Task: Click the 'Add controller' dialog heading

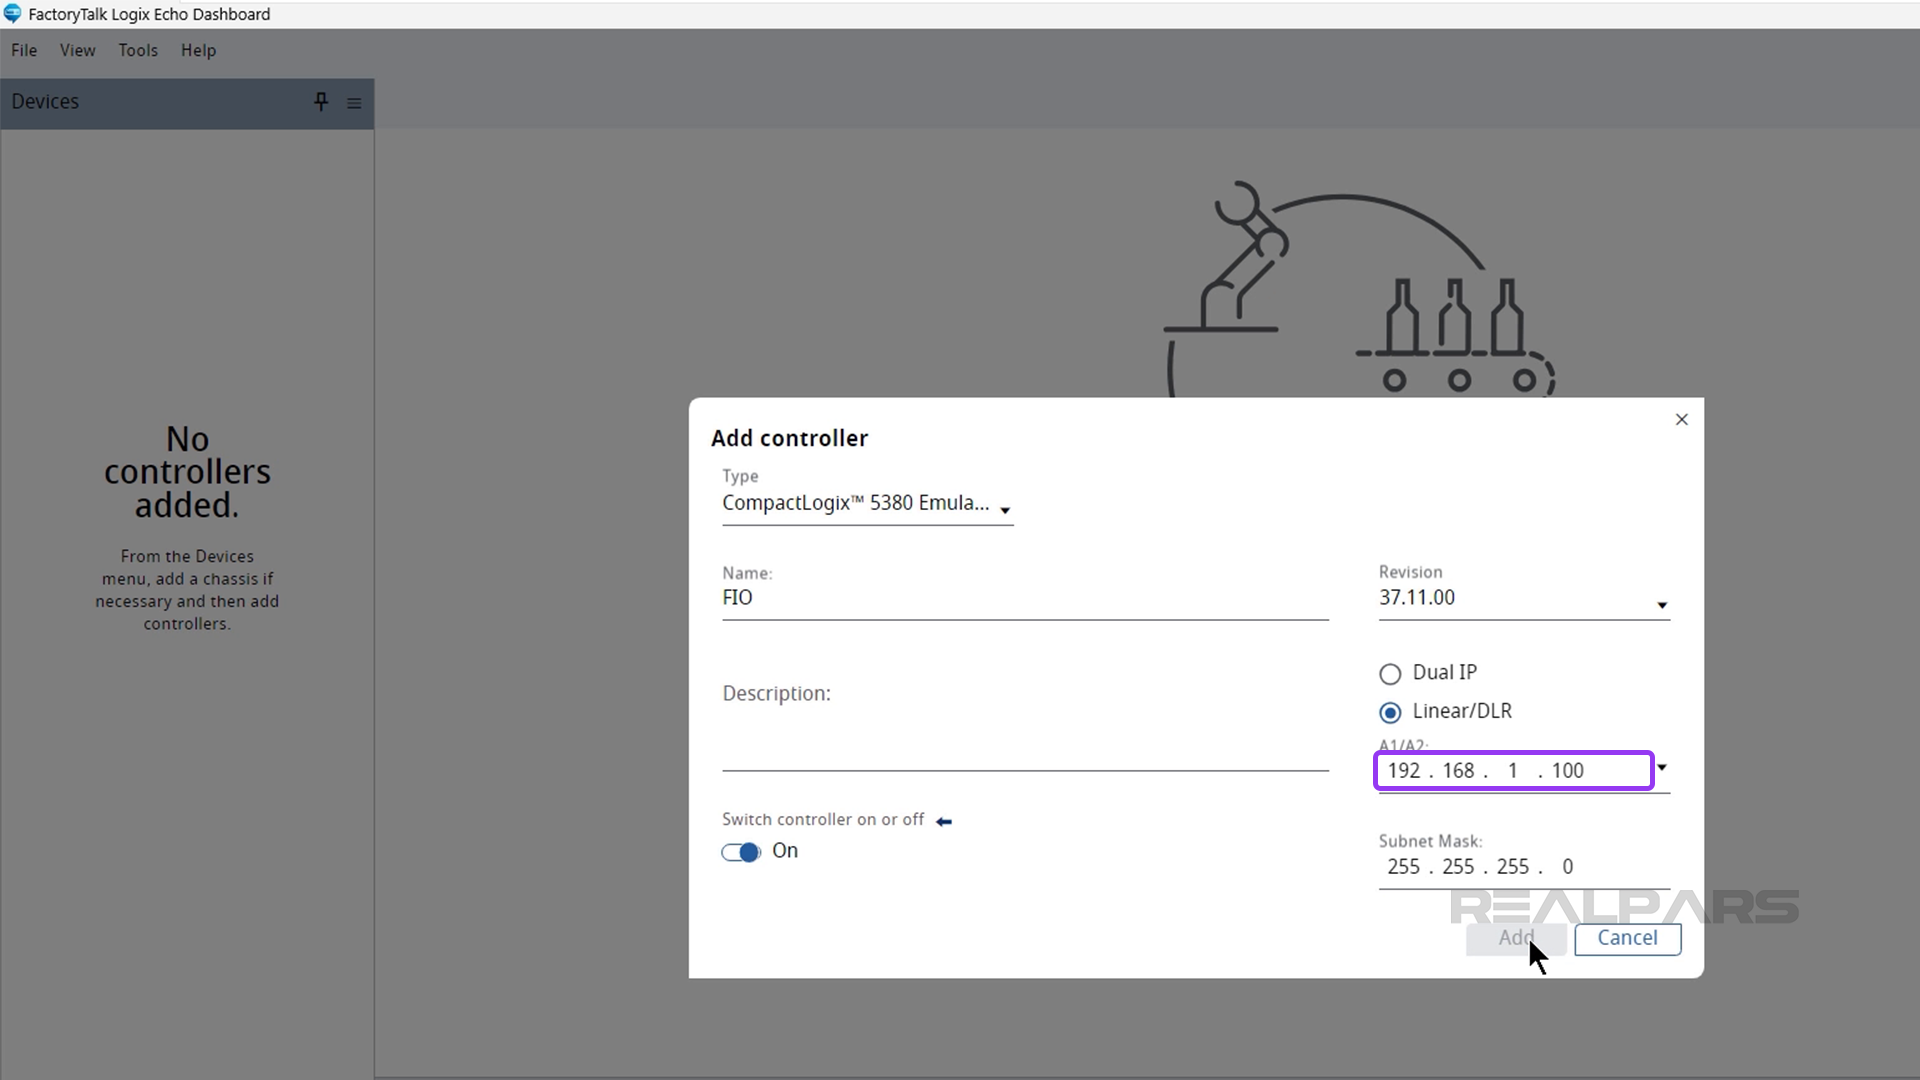Action: pos(789,438)
